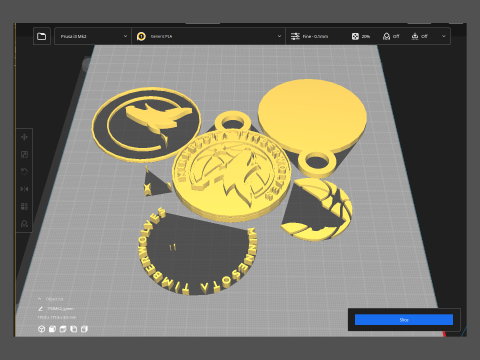Select the Support Blocker tool
The image size is (480, 360).
pos(24,223)
